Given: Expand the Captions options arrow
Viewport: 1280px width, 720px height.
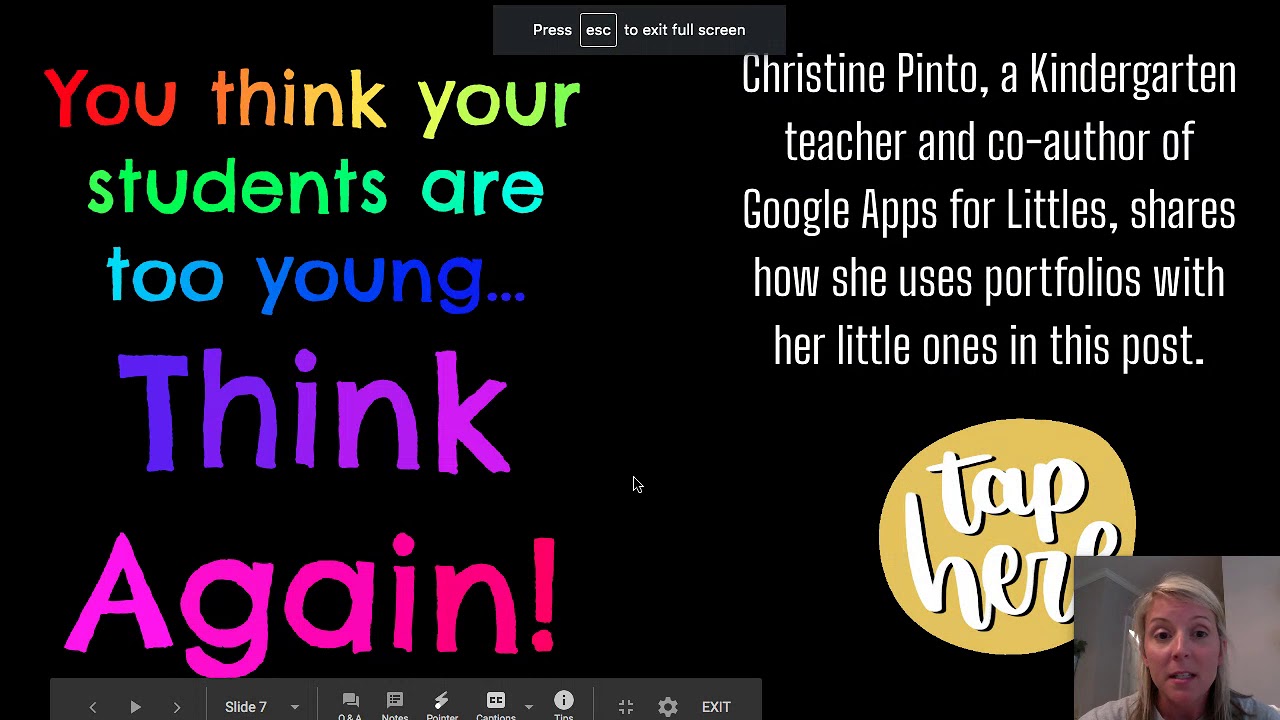Looking at the screenshot, I should [x=529, y=707].
